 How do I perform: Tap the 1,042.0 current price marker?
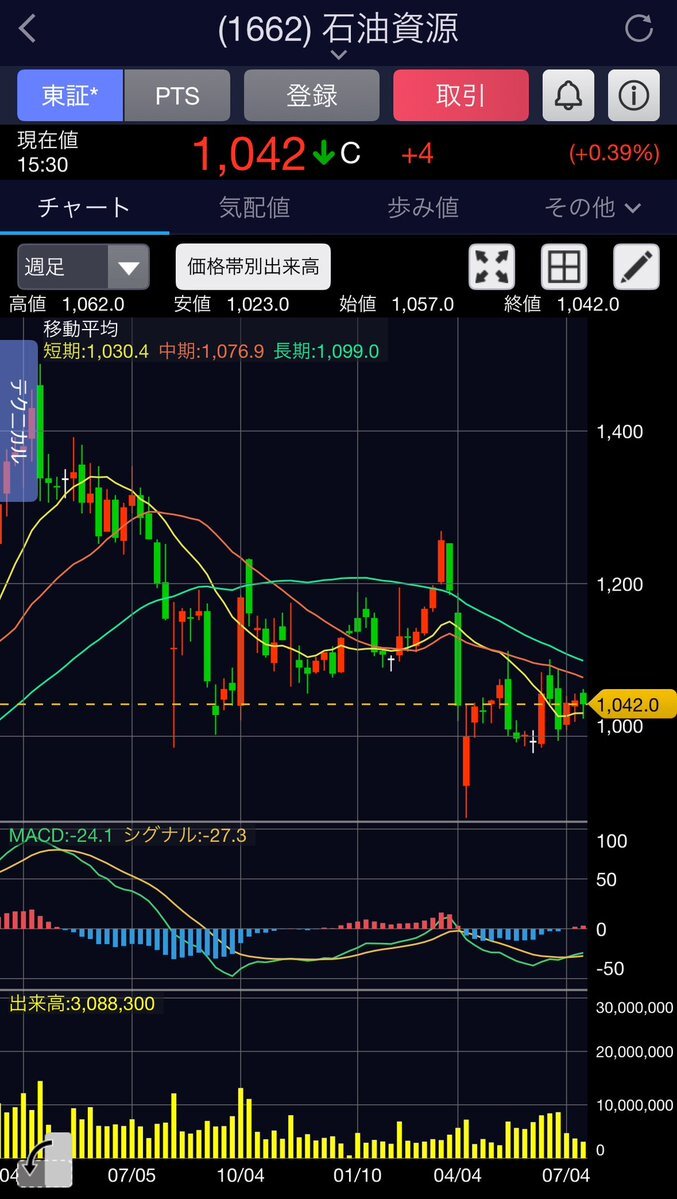(x=634, y=704)
